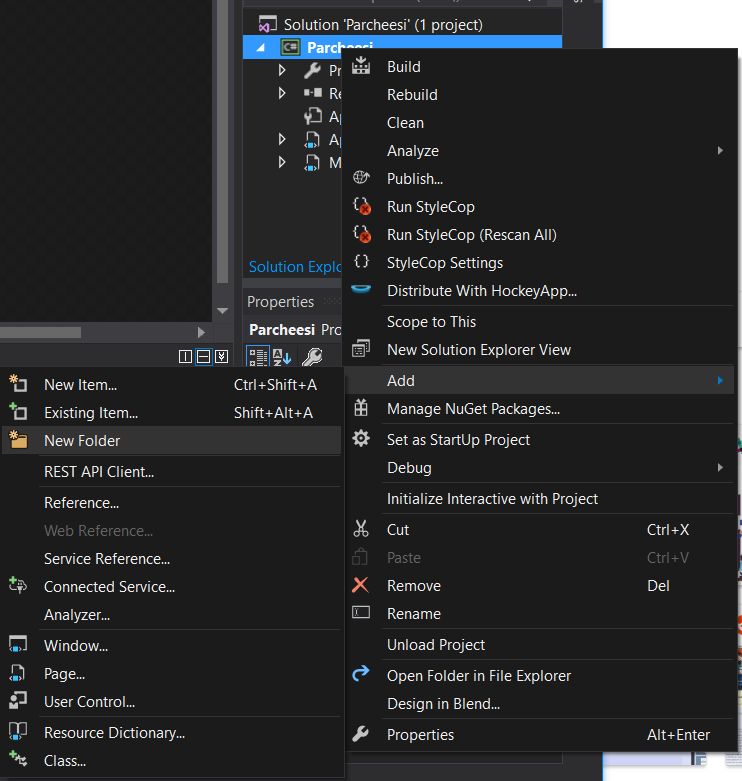This screenshot has height=781, width=742.
Task: Choose Rebuild from the context menu
Action: pos(412,95)
